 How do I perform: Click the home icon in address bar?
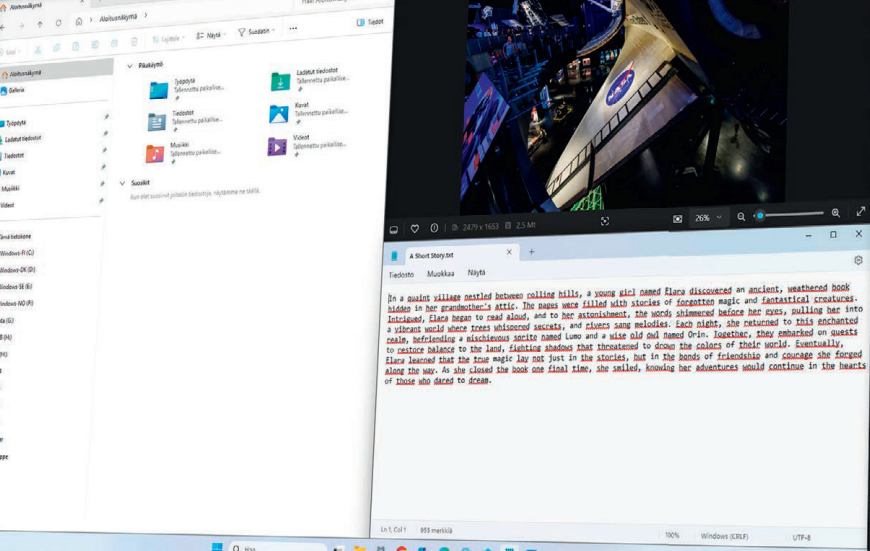click(x=79, y=22)
